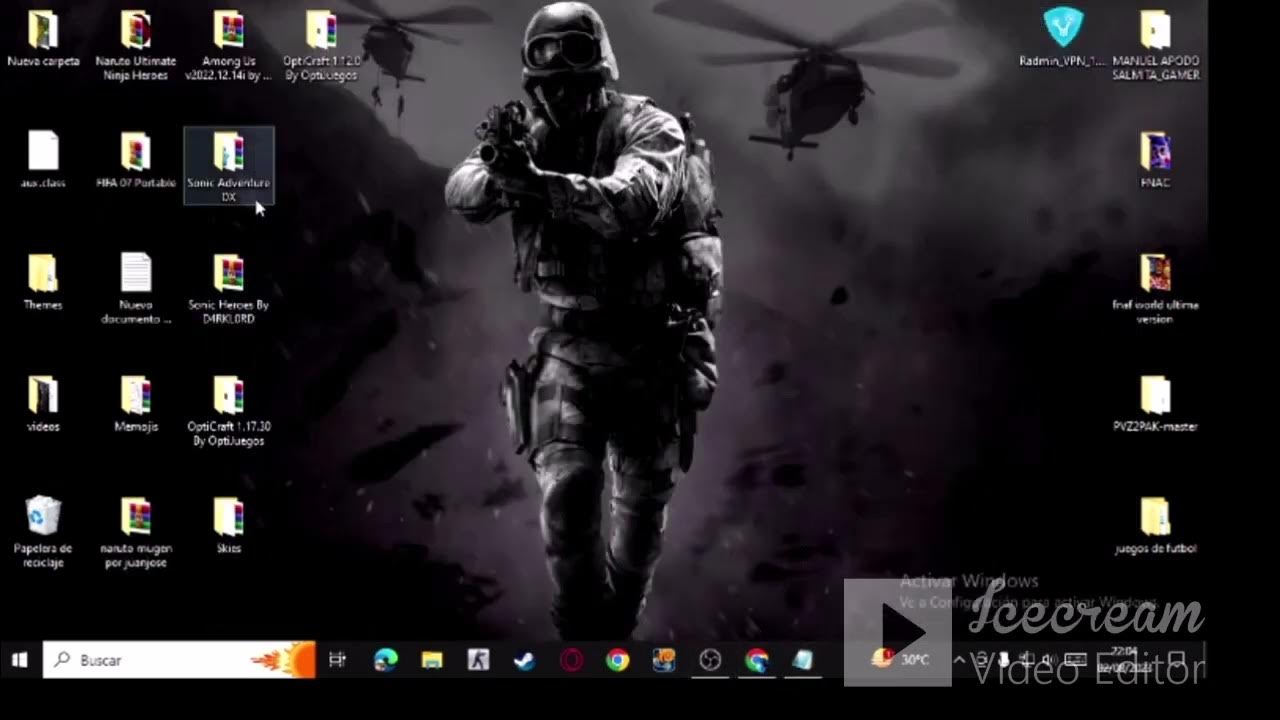Select the FNAC archive icon
The height and width of the screenshot is (720, 1280).
pyautogui.click(x=1155, y=160)
